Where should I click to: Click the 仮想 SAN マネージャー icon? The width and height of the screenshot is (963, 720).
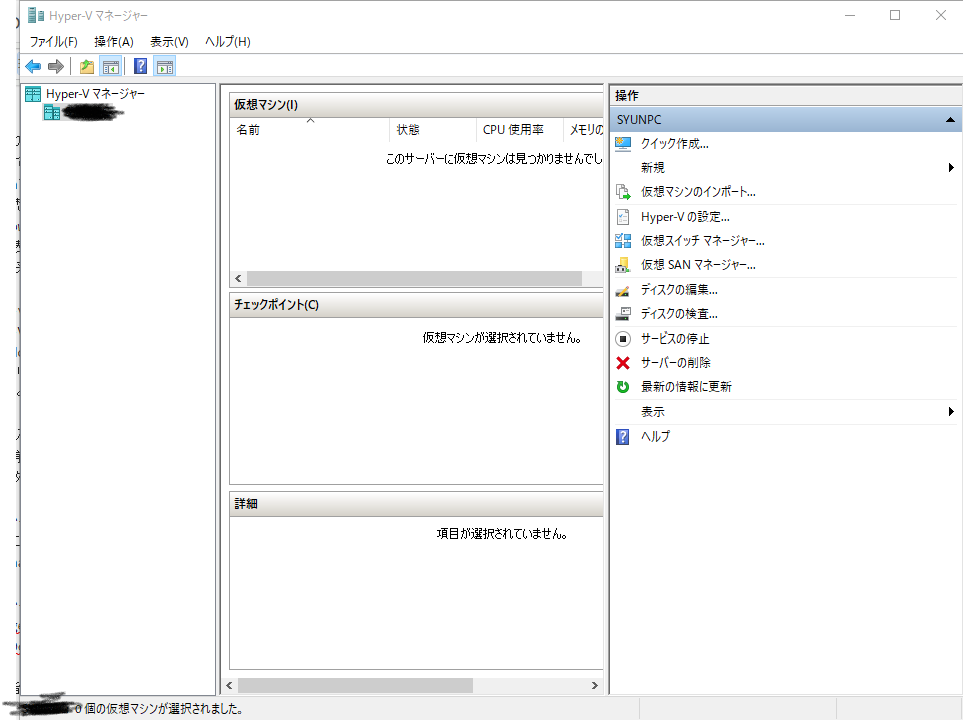point(623,265)
